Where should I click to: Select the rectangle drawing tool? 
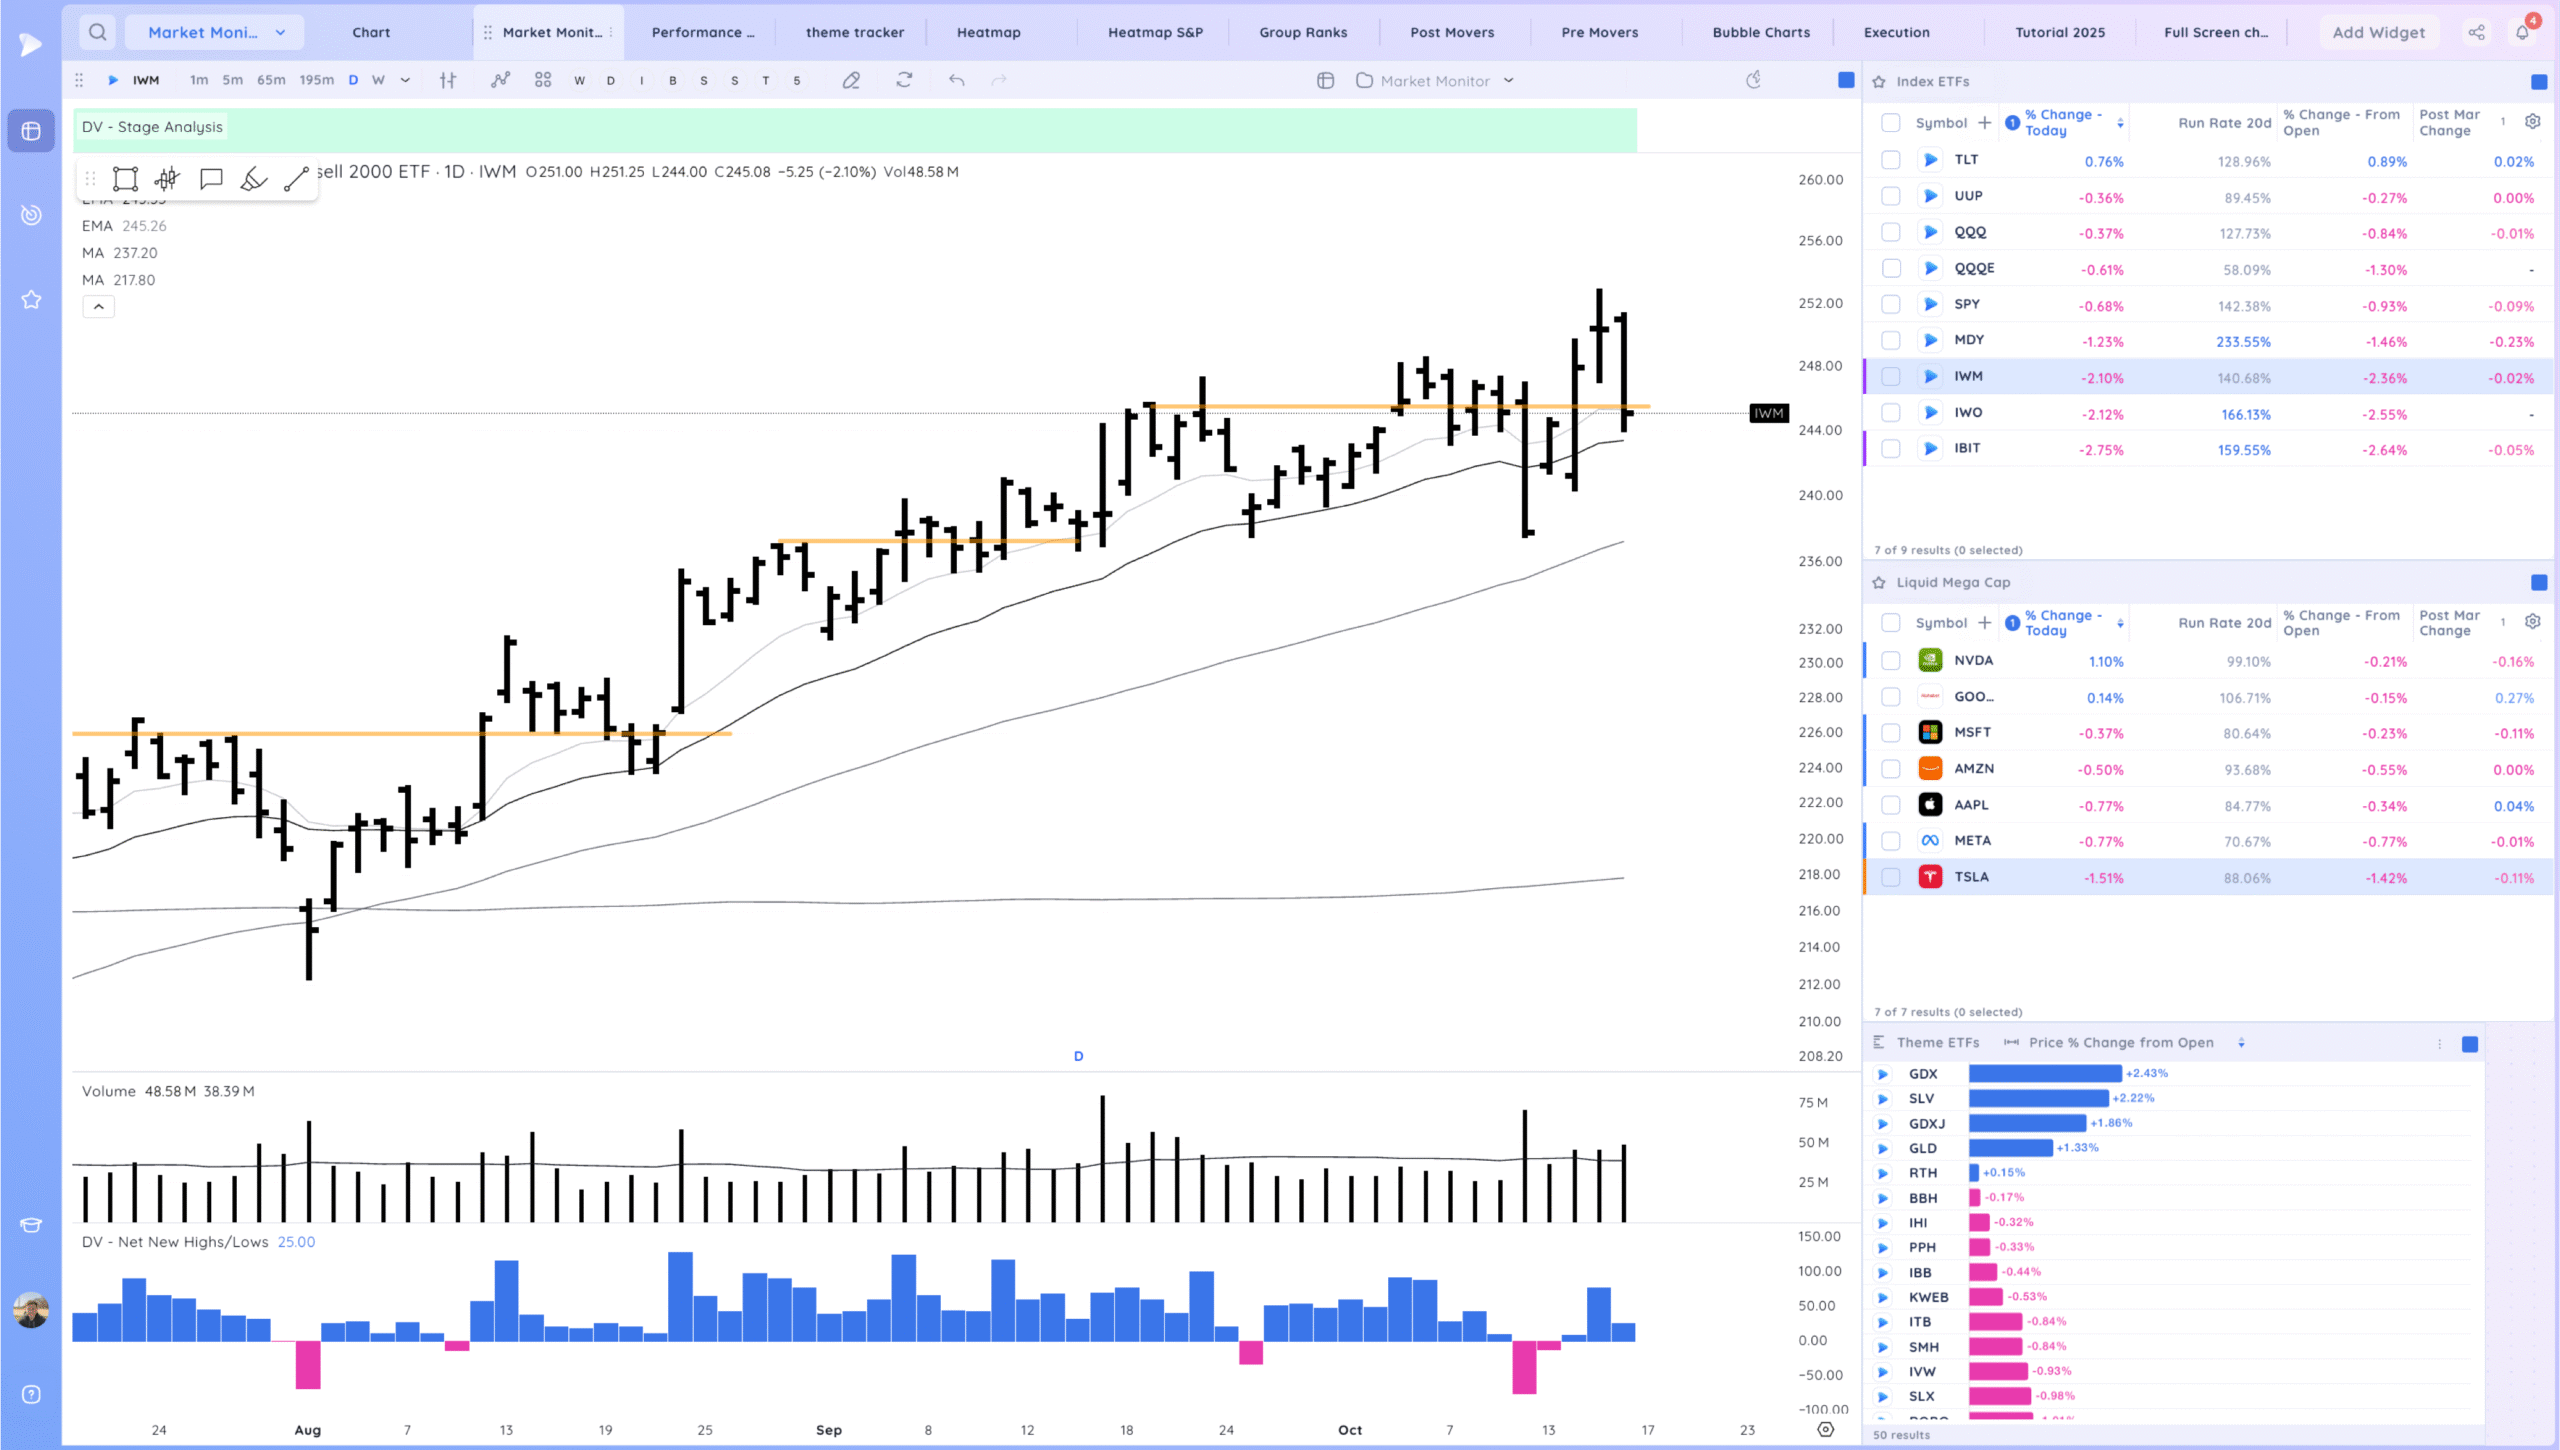125,179
